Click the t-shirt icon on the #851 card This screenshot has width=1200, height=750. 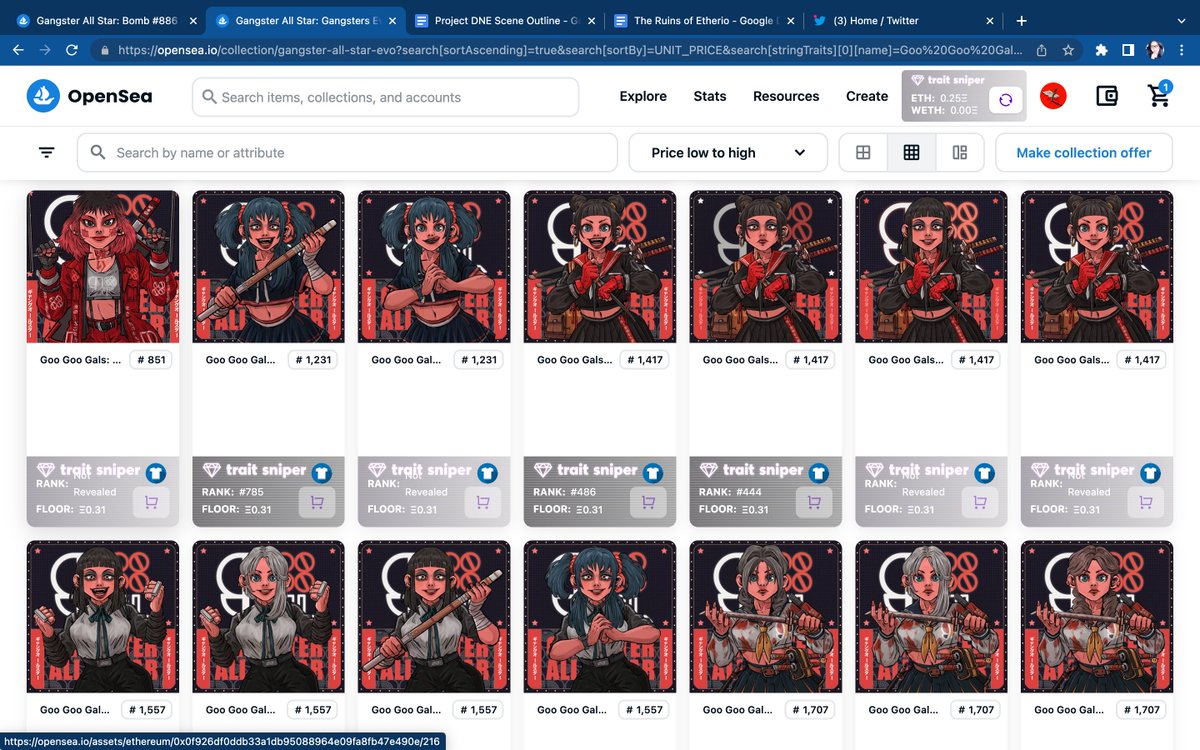(x=155, y=473)
